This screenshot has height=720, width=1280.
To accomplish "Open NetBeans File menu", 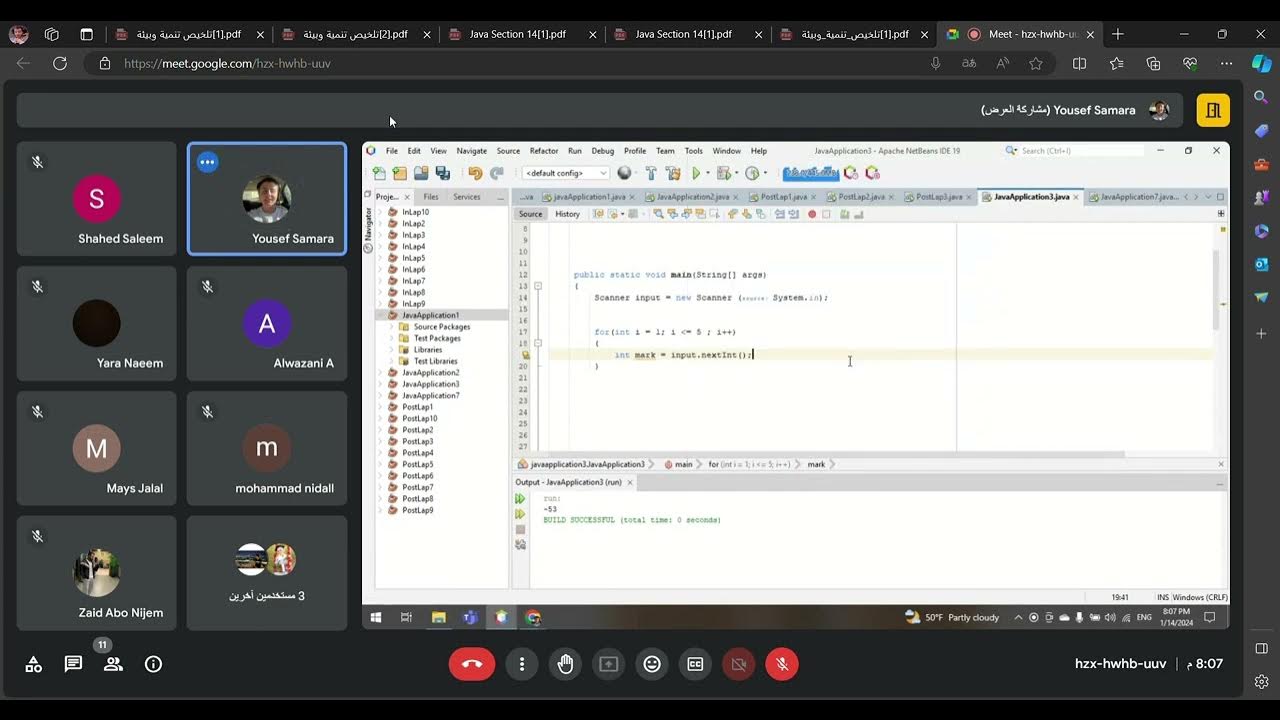I will coord(392,151).
